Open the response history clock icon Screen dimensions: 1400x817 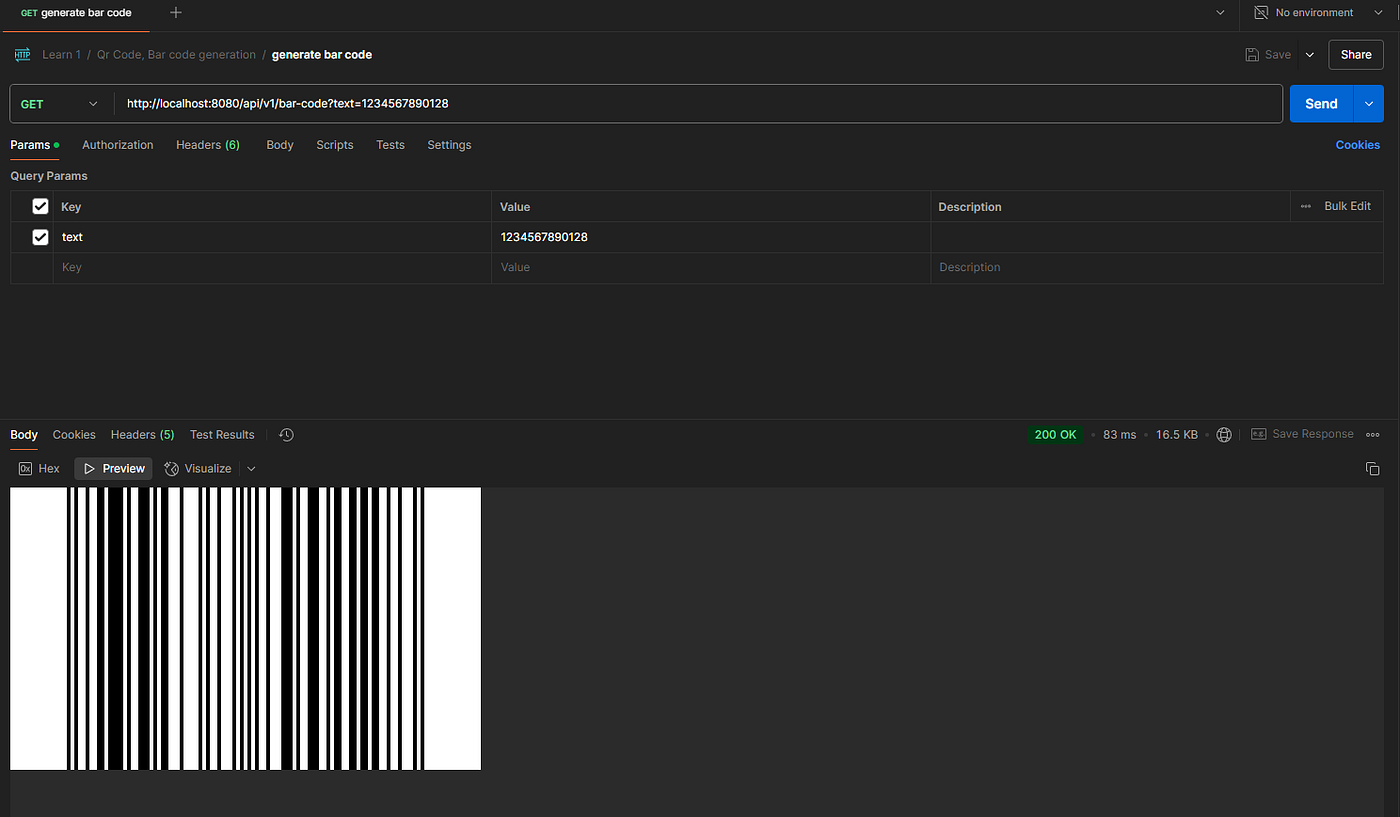286,435
